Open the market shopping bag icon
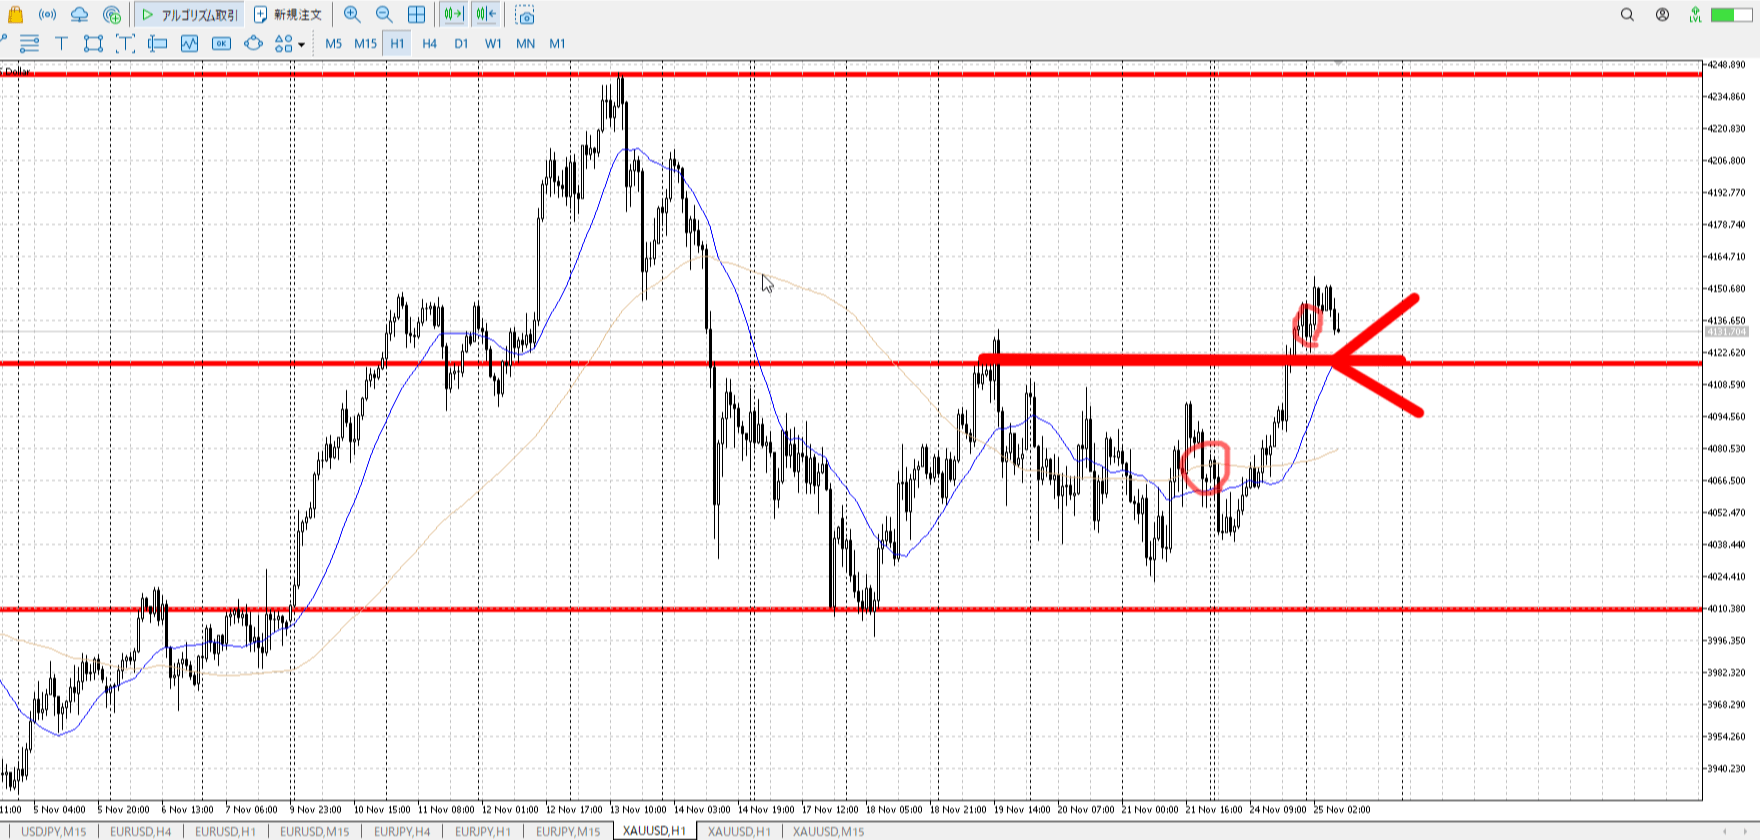This screenshot has width=1760, height=840. (15, 15)
